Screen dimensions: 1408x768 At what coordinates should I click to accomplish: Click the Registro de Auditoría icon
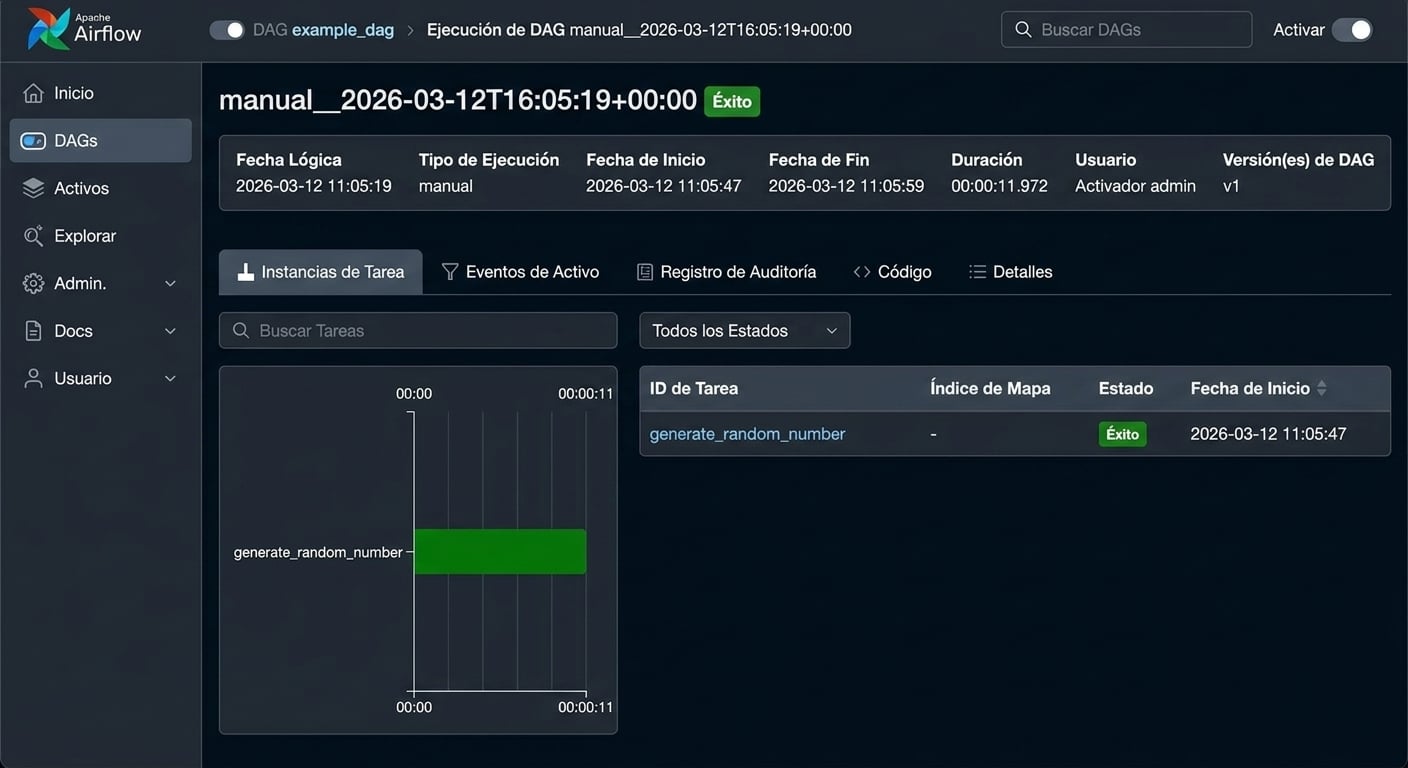tap(645, 272)
